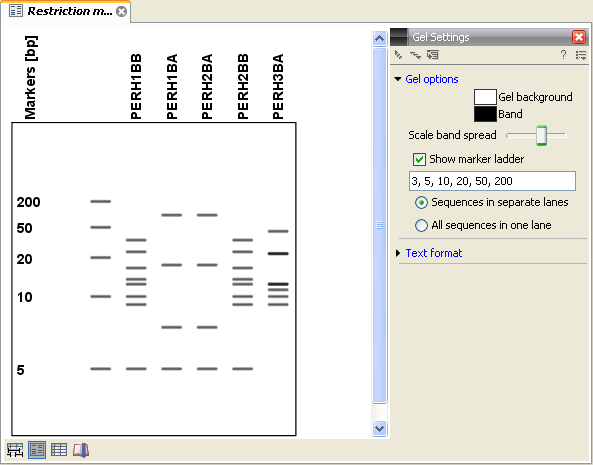
Task: Click the Text format heading
Action: (434, 253)
